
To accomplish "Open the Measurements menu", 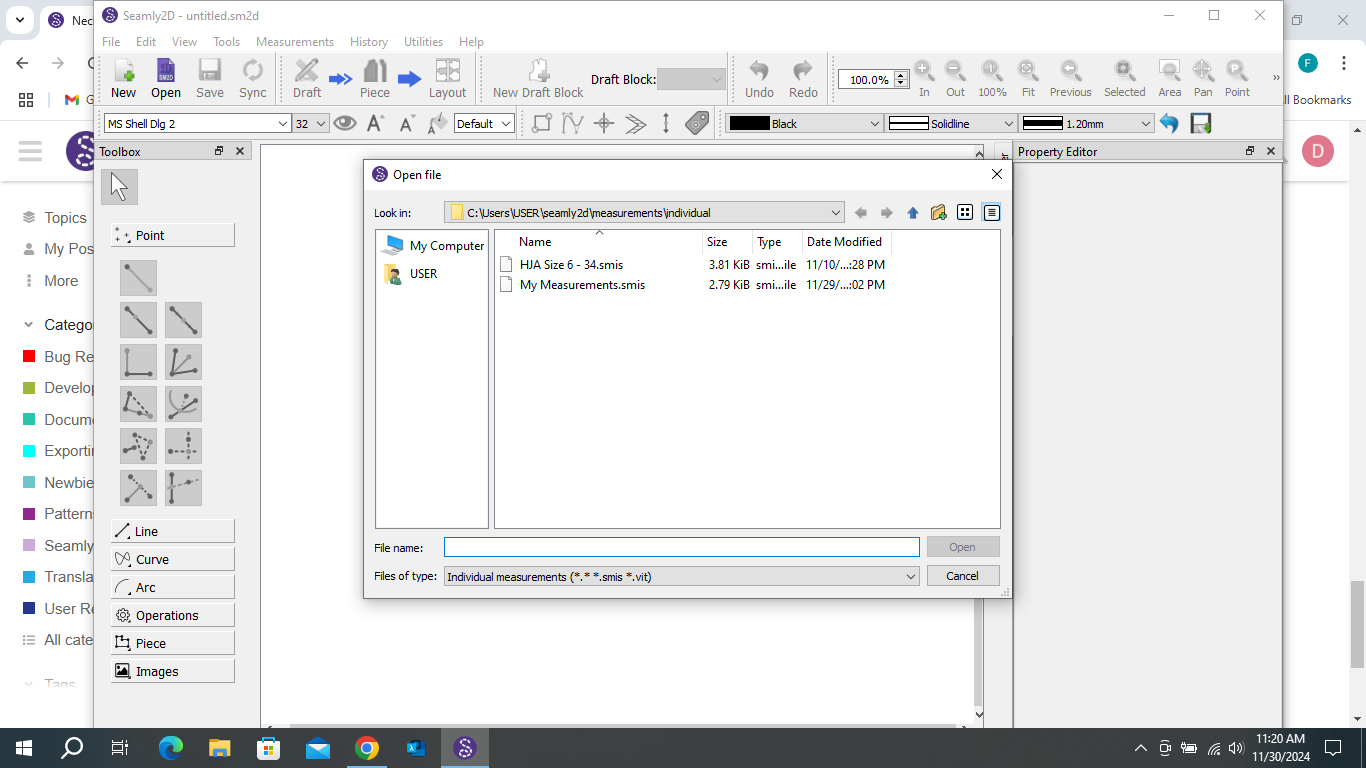I will [294, 42].
